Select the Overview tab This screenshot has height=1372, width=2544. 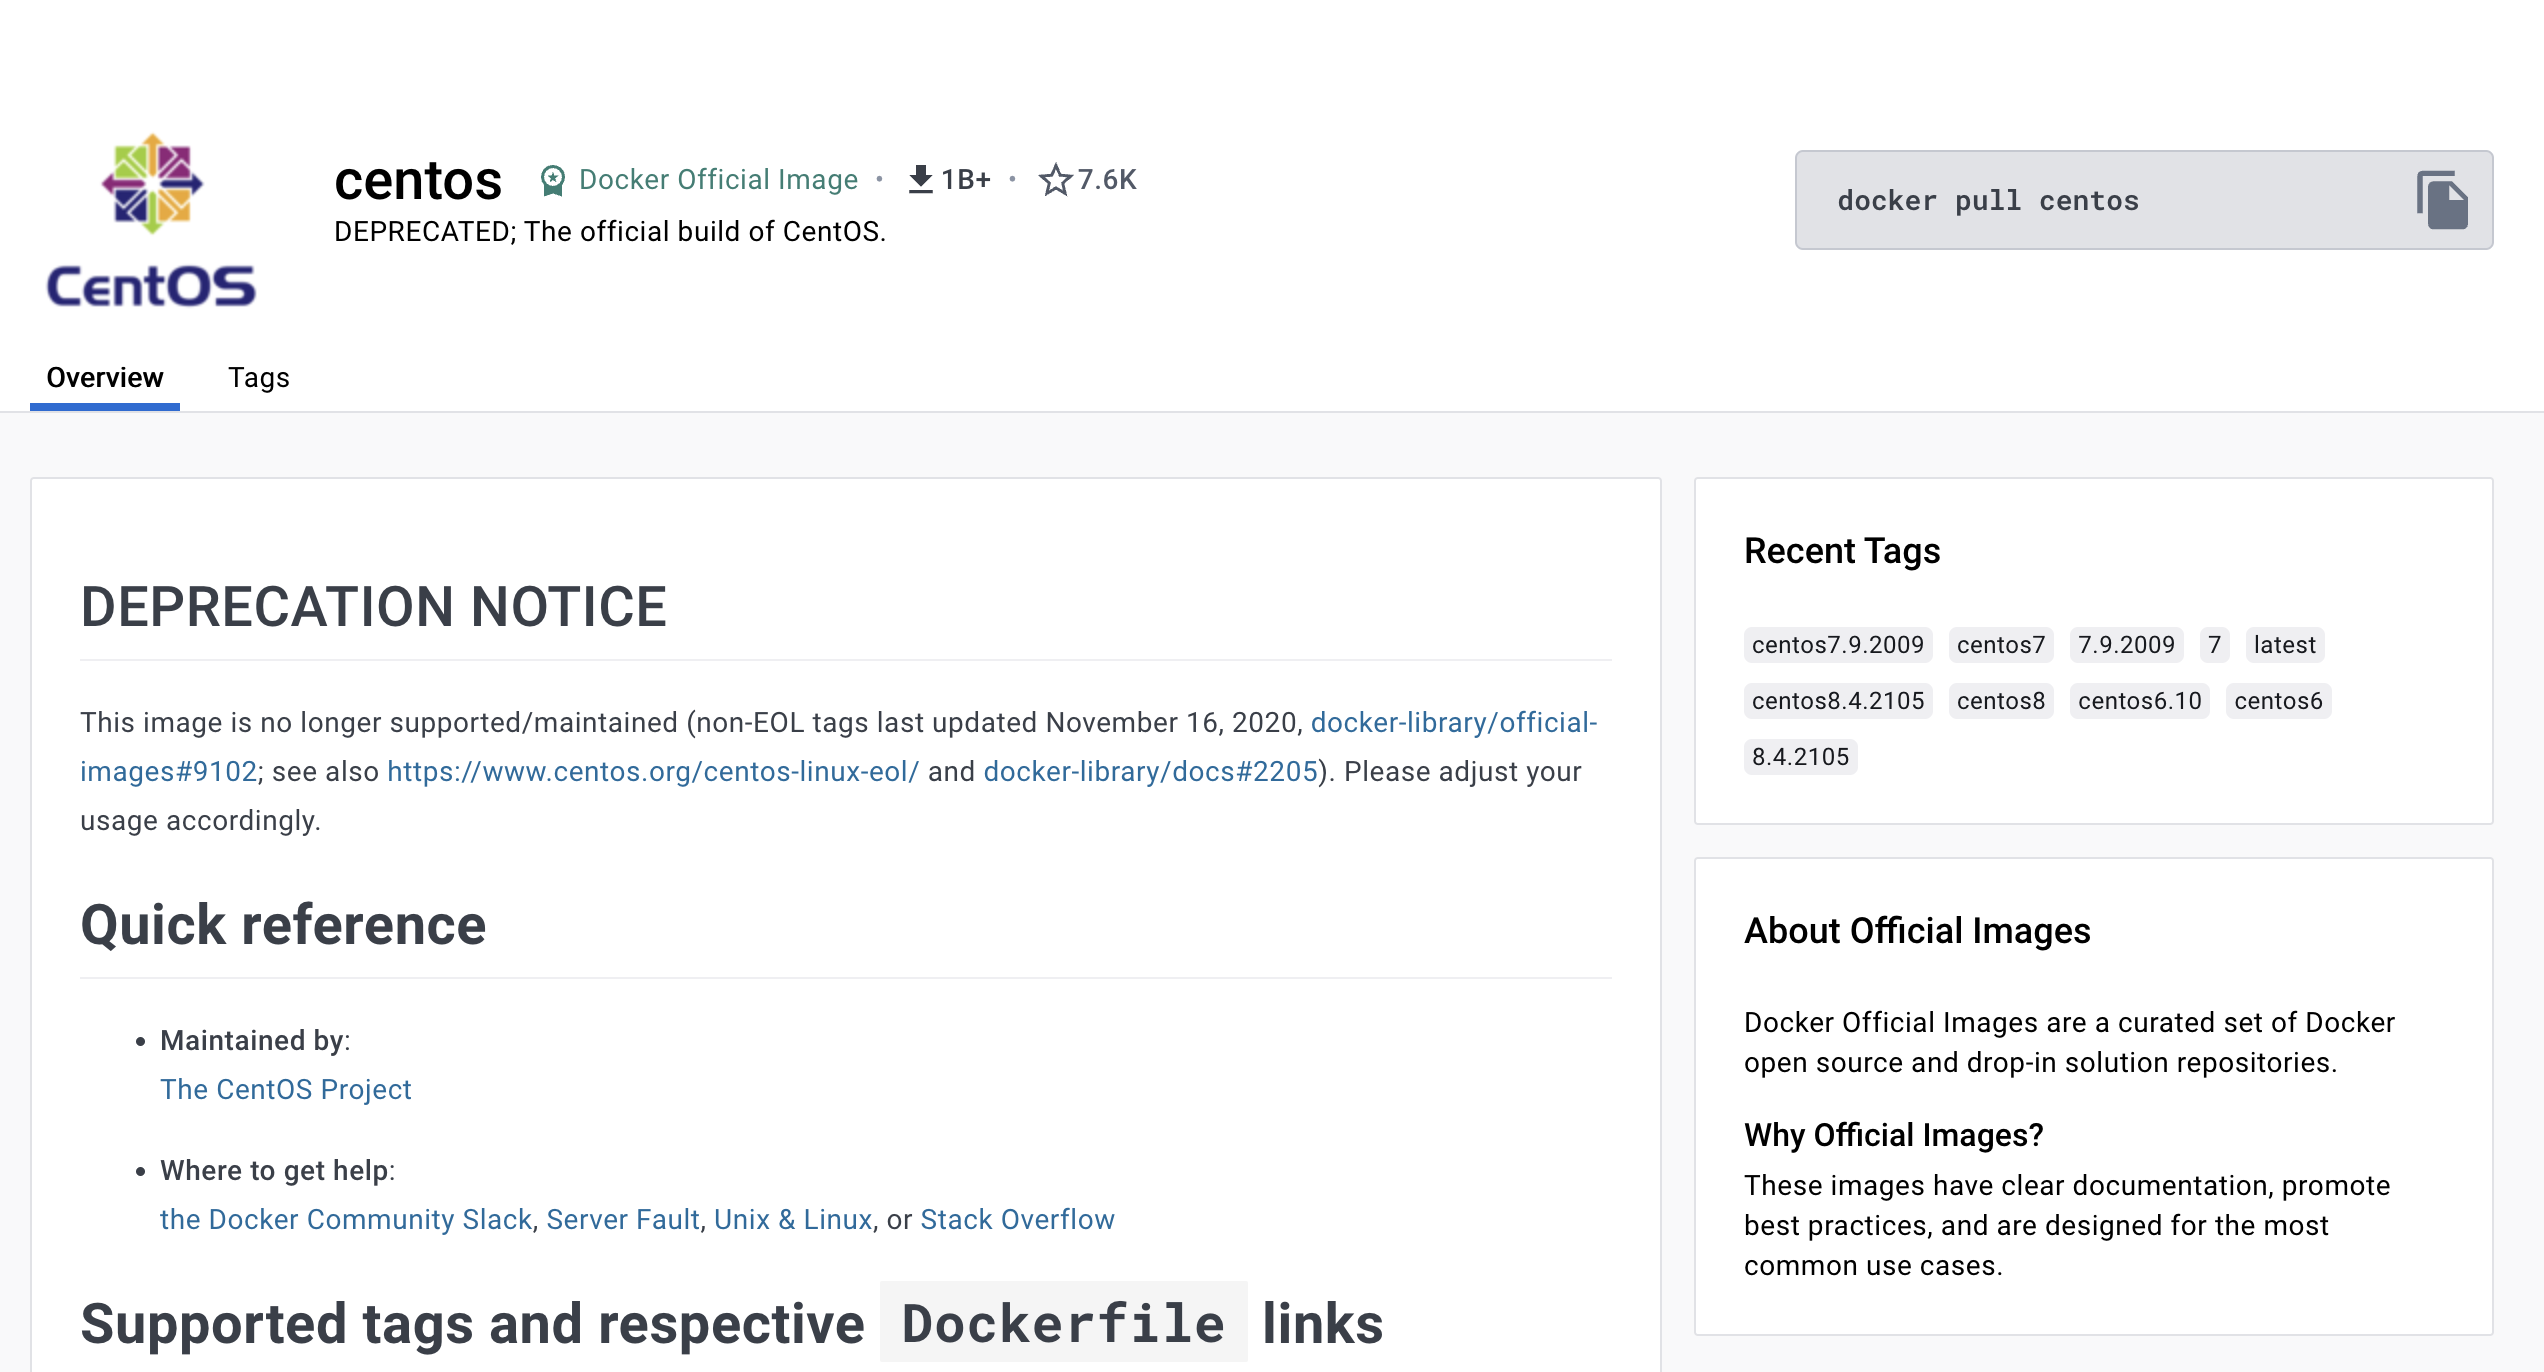click(x=105, y=378)
